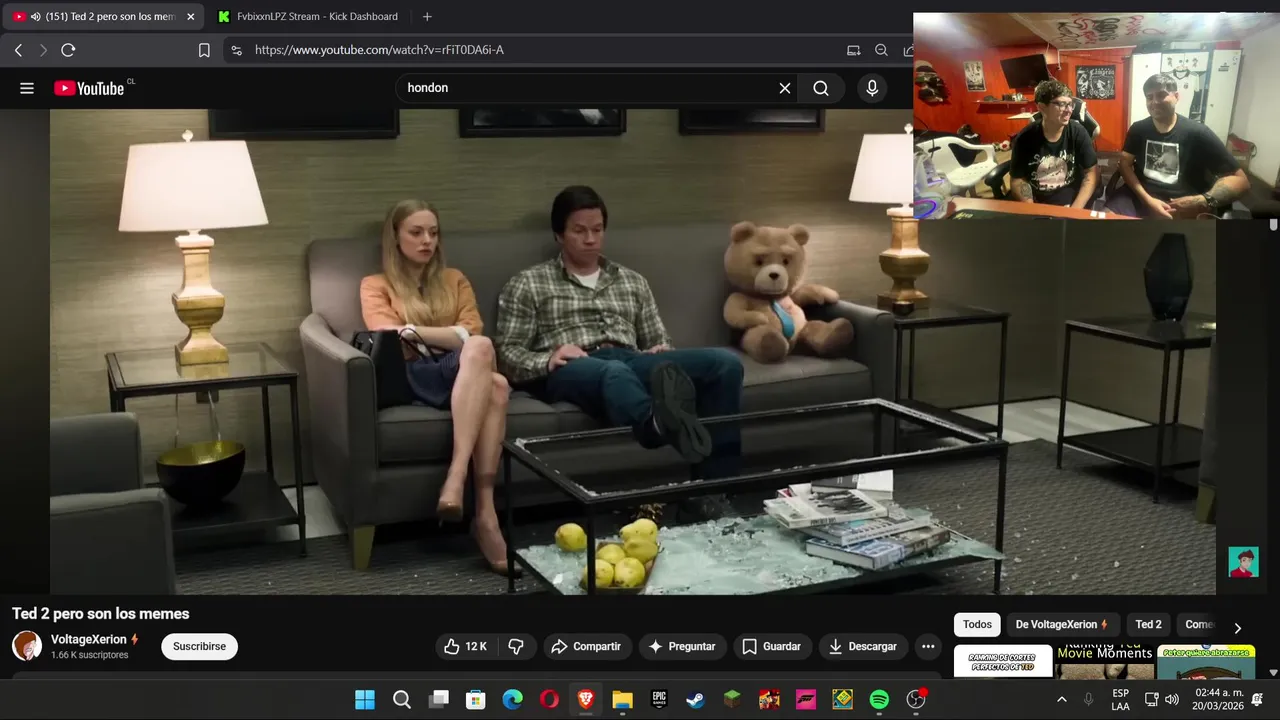1280x720 pixels.
Task: Open the clock showing 02:44 a. m.
Action: (x=1218, y=699)
